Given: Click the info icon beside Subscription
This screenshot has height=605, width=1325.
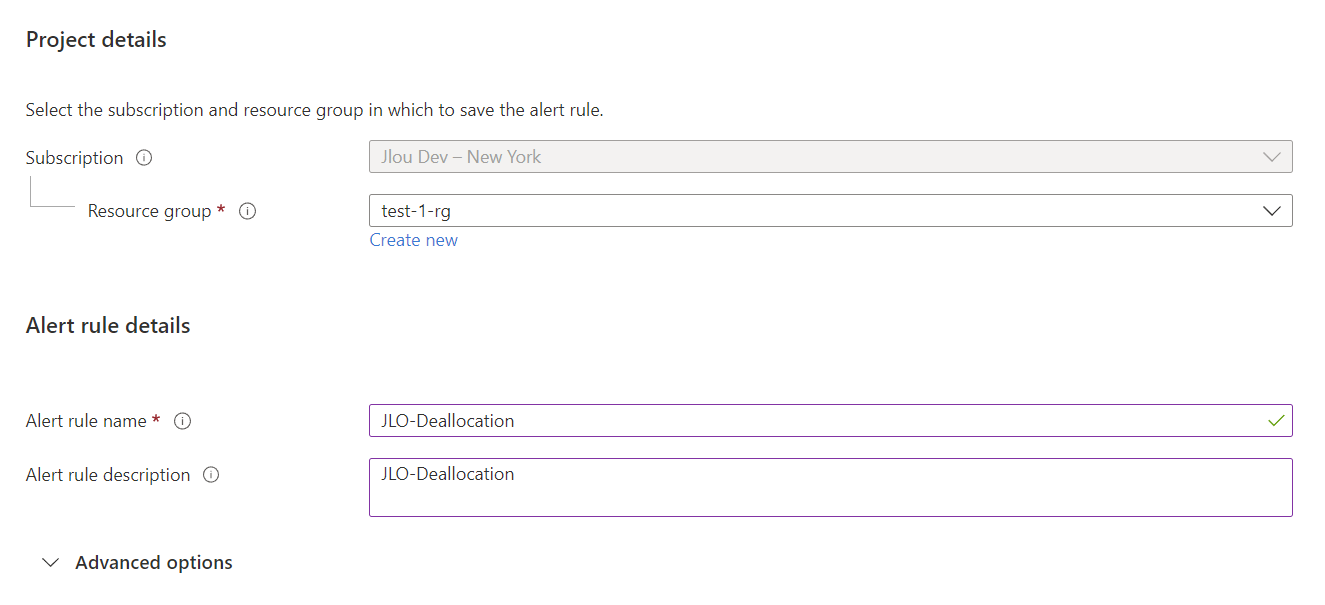Looking at the screenshot, I should [144, 158].
